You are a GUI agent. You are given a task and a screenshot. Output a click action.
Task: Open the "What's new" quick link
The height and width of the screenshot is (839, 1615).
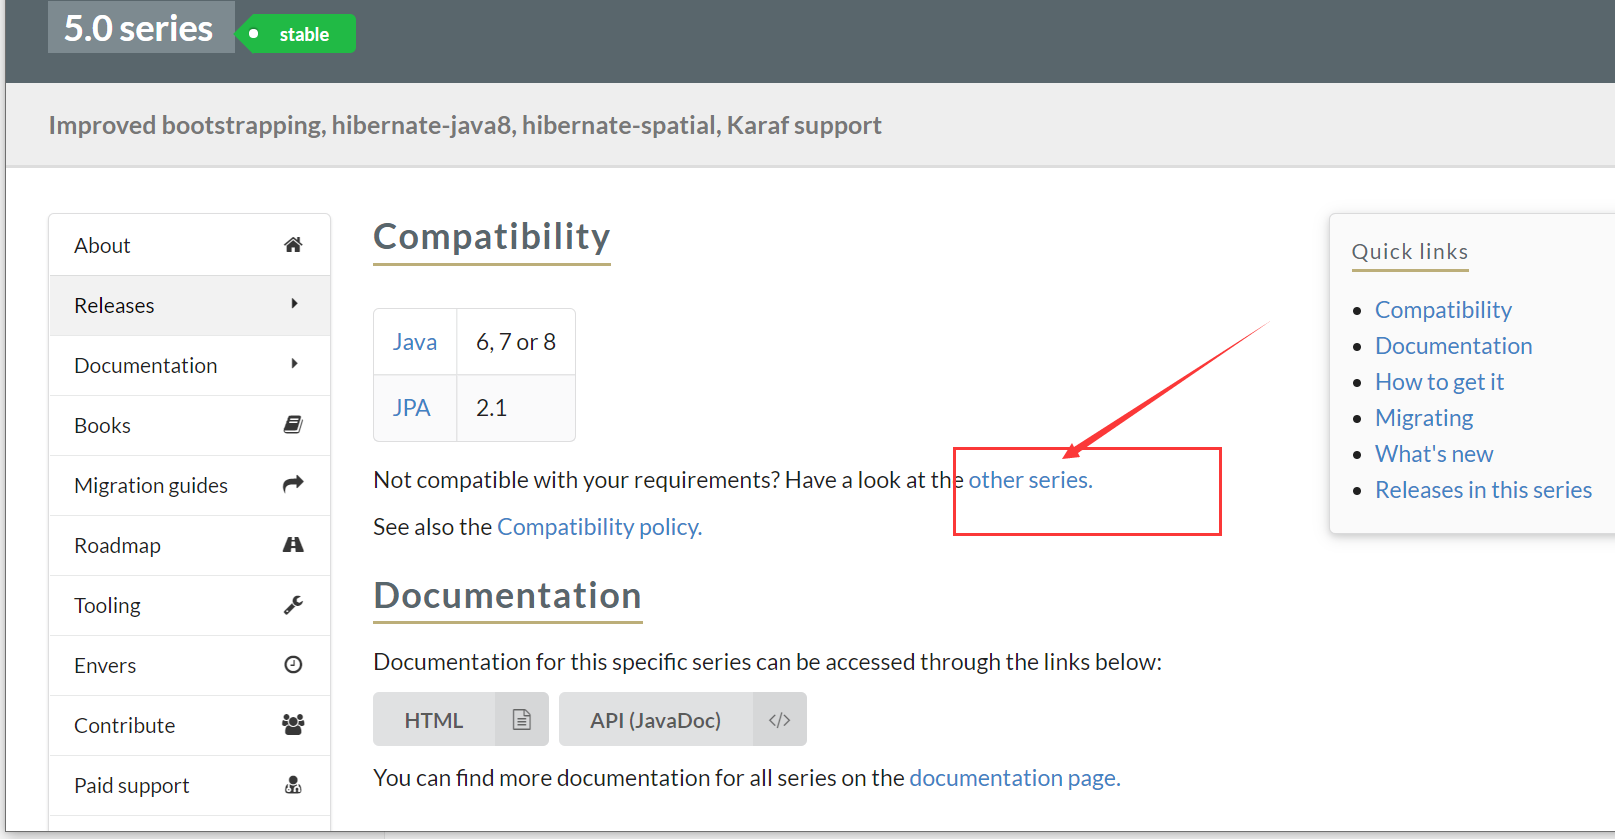click(1434, 454)
